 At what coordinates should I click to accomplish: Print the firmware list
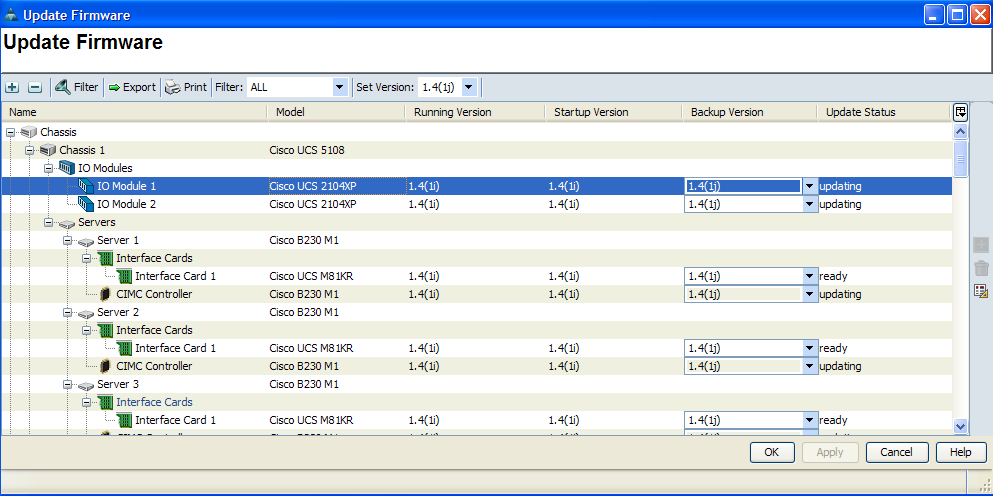pos(186,87)
